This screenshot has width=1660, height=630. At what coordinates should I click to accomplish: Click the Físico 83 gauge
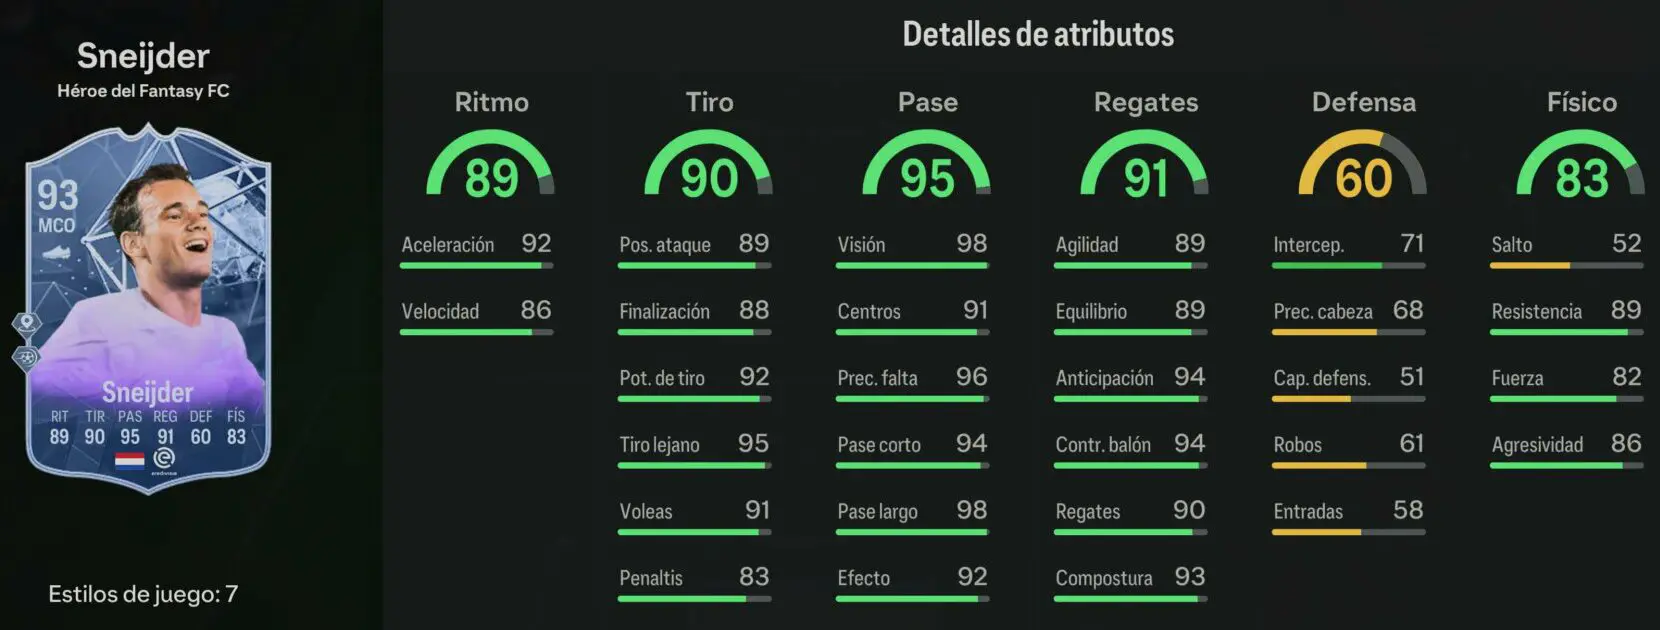click(1581, 164)
